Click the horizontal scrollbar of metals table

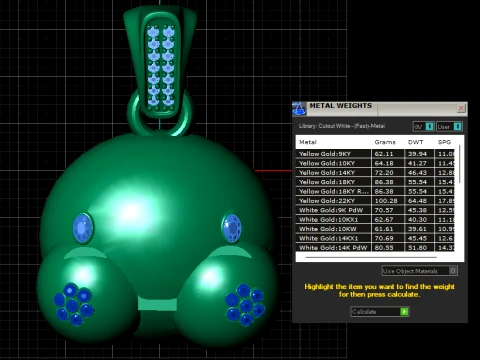(371, 257)
